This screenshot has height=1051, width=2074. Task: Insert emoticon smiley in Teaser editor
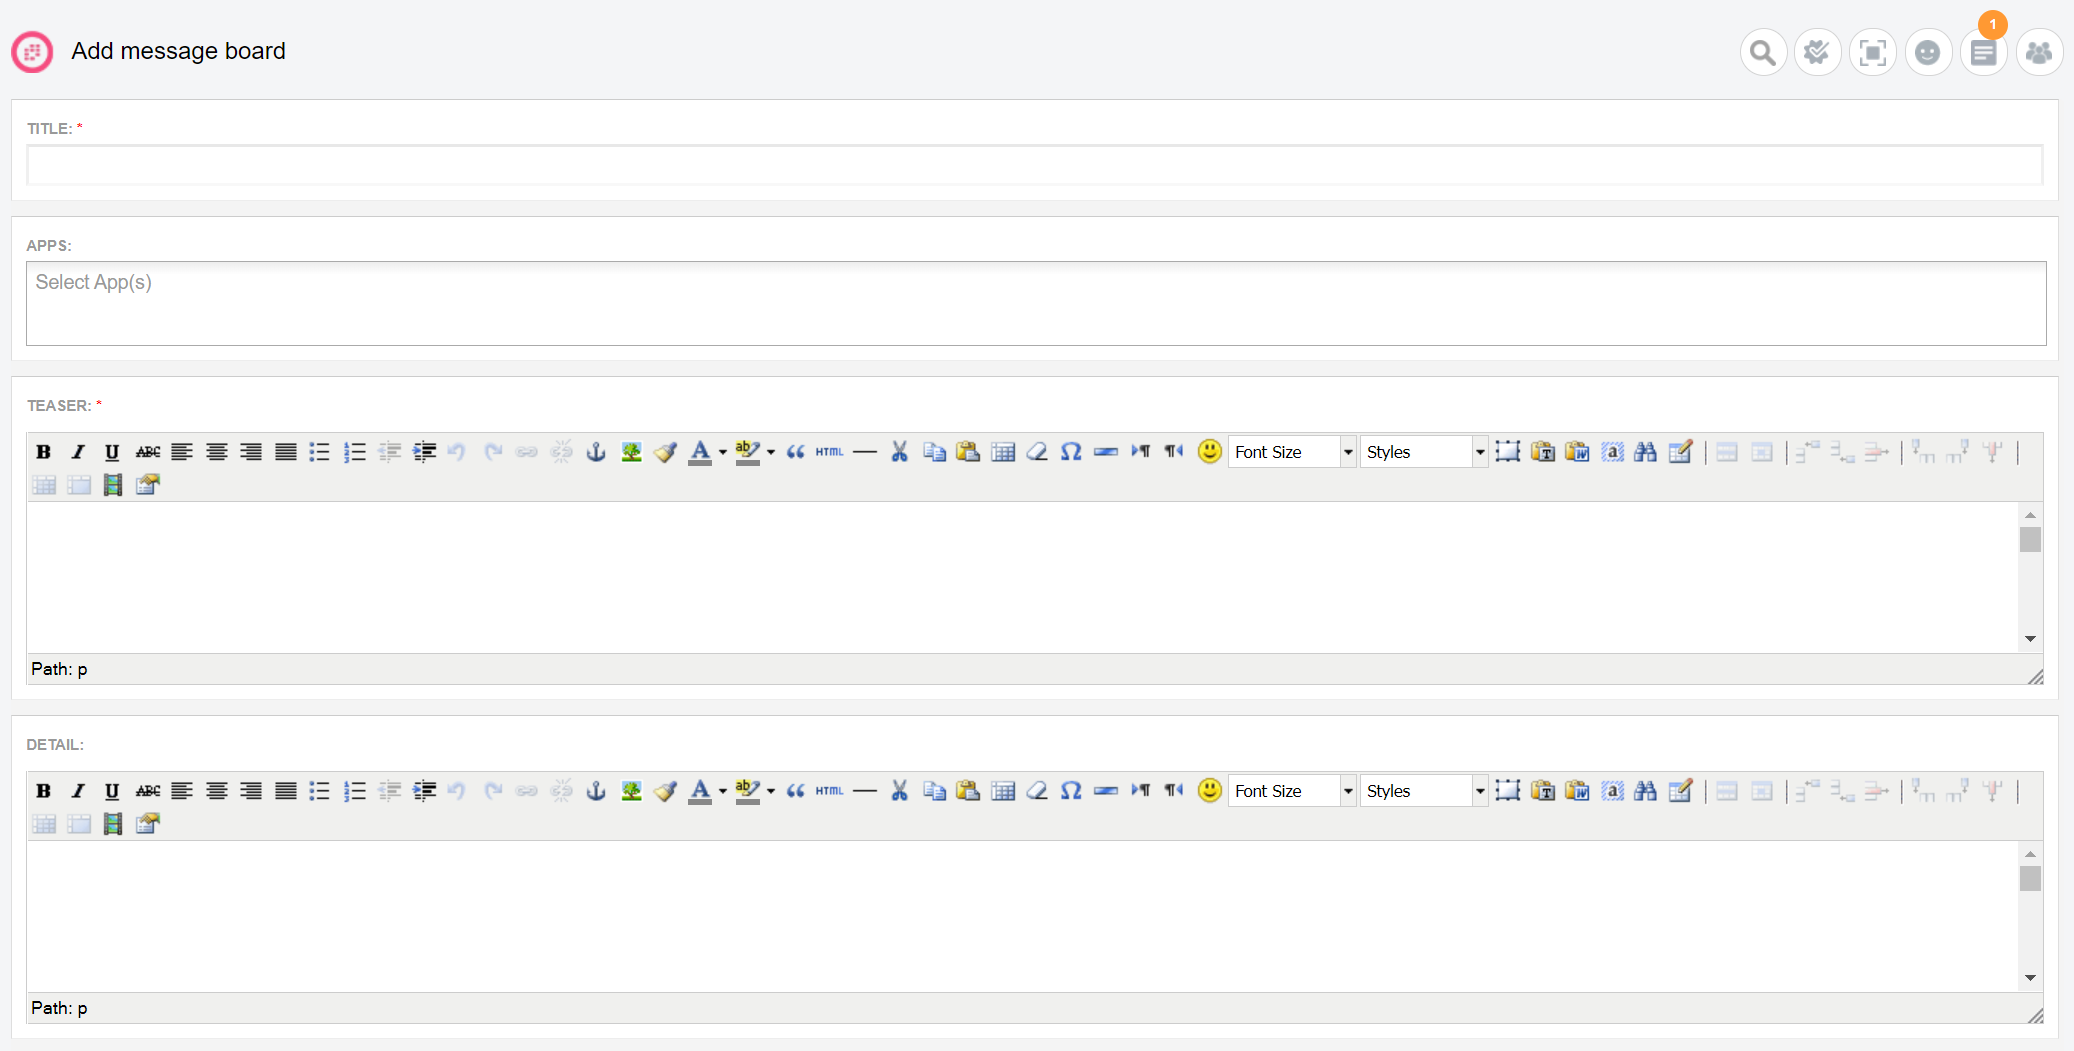(x=1209, y=452)
